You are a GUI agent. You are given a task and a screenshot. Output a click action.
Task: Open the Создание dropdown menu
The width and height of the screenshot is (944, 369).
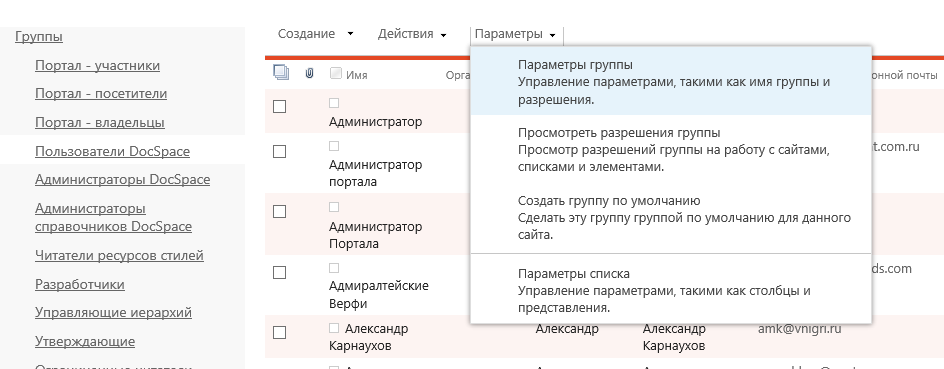point(315,34)
